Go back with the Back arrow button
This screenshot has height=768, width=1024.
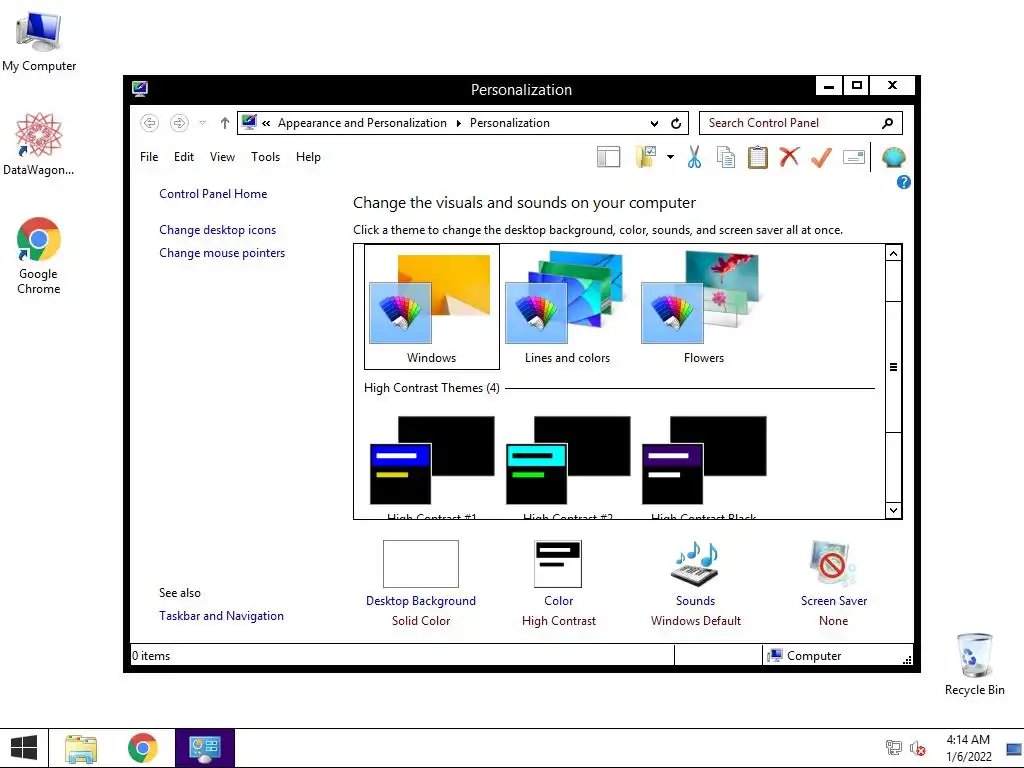(150, 123)
